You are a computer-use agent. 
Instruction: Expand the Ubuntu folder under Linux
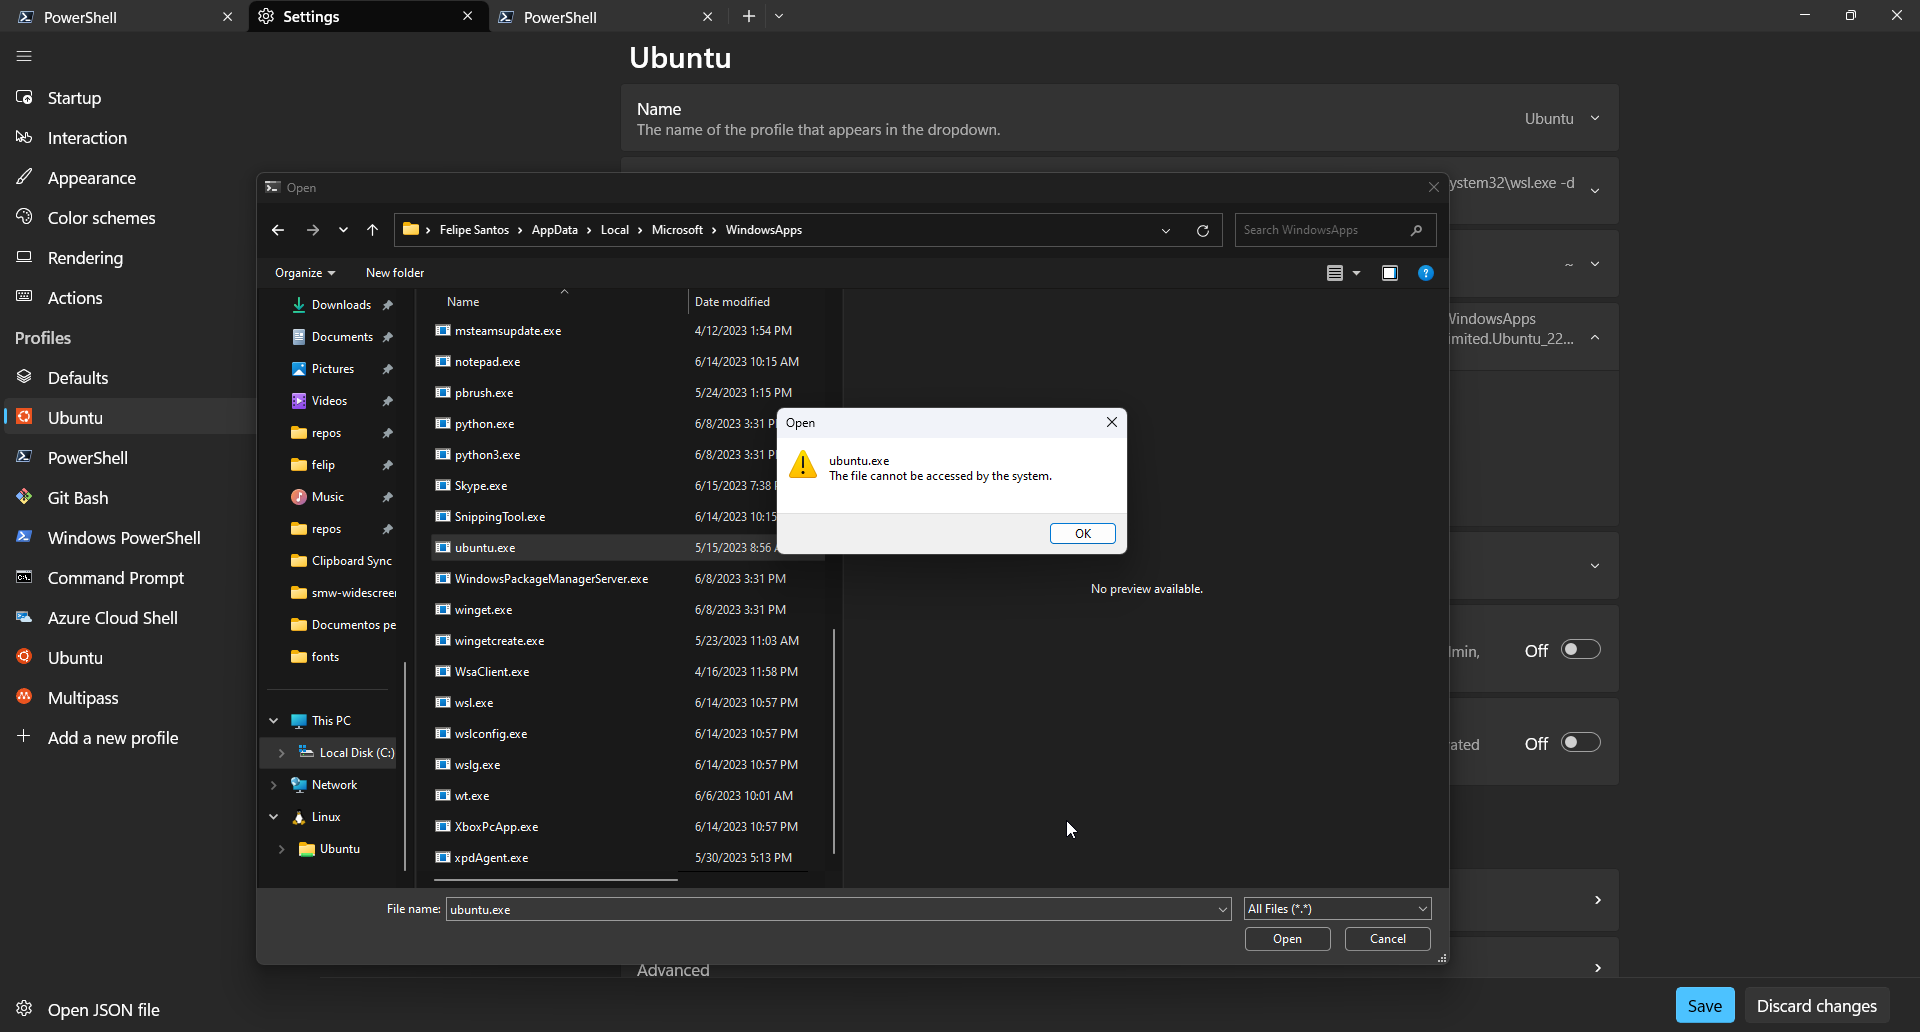(281, 849)
